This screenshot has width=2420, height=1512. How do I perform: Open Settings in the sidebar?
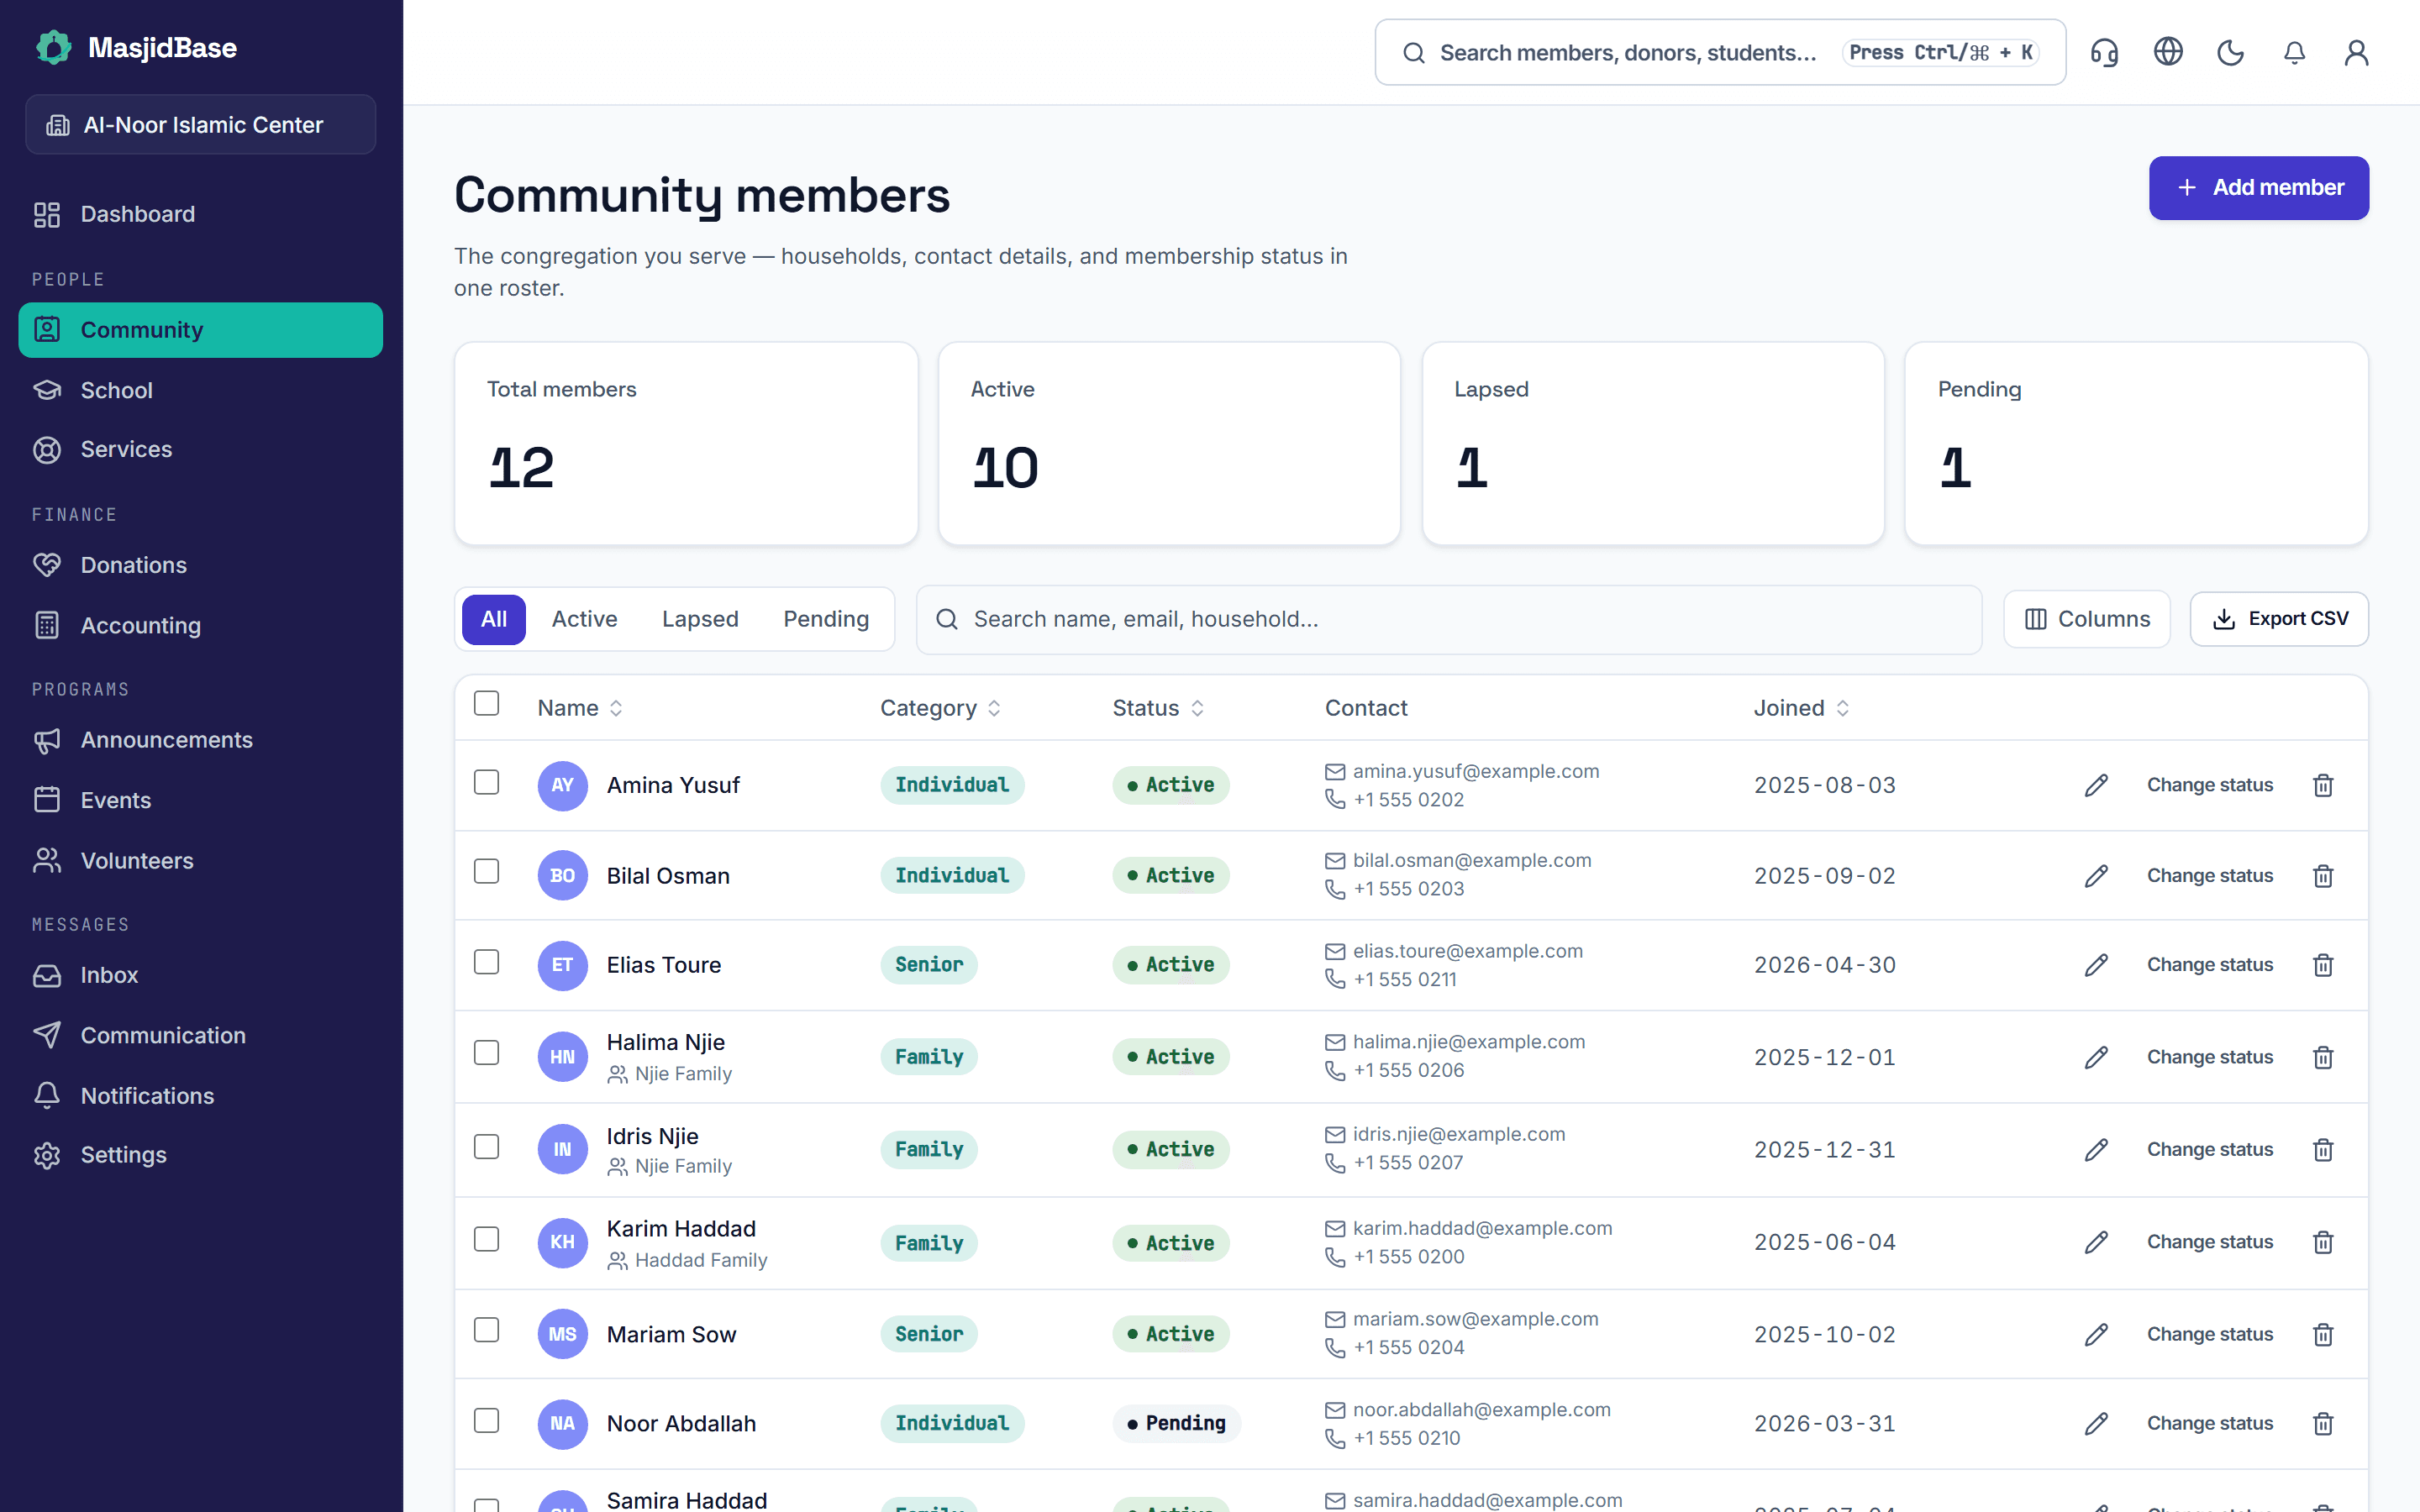point(201,1155)
